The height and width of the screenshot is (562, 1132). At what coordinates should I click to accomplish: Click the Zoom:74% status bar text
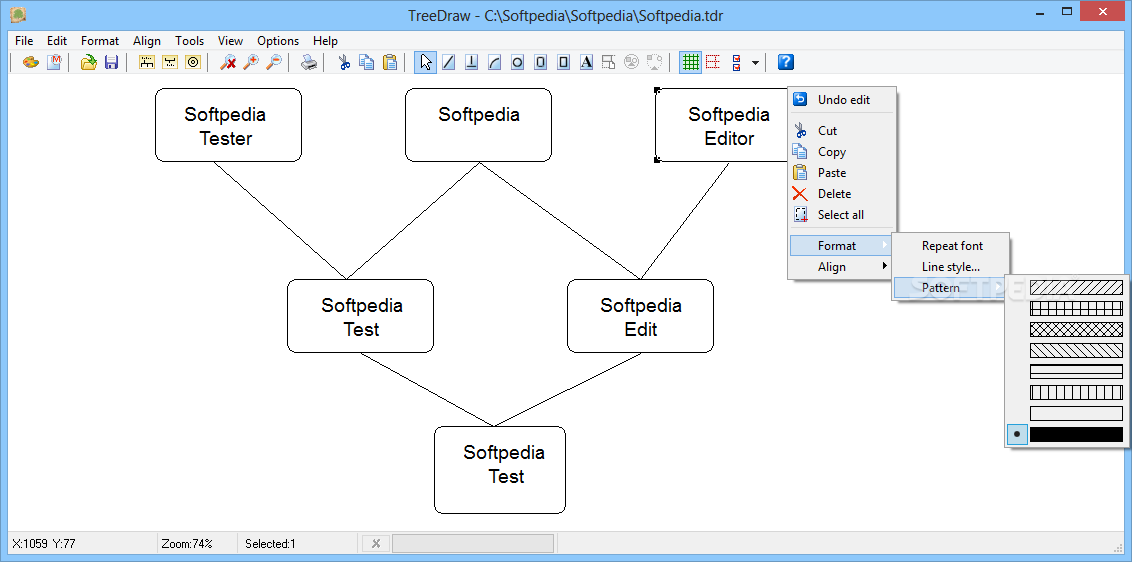[187, 544]
